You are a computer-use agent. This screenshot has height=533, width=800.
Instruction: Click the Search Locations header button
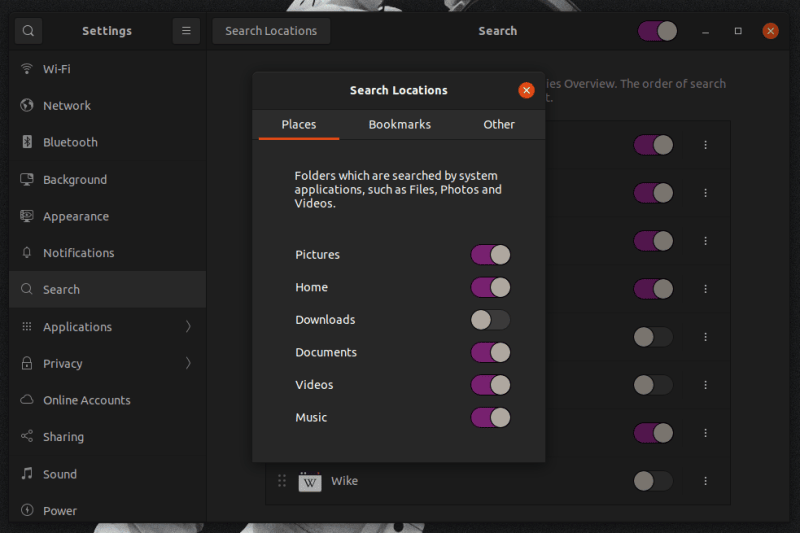271,31
